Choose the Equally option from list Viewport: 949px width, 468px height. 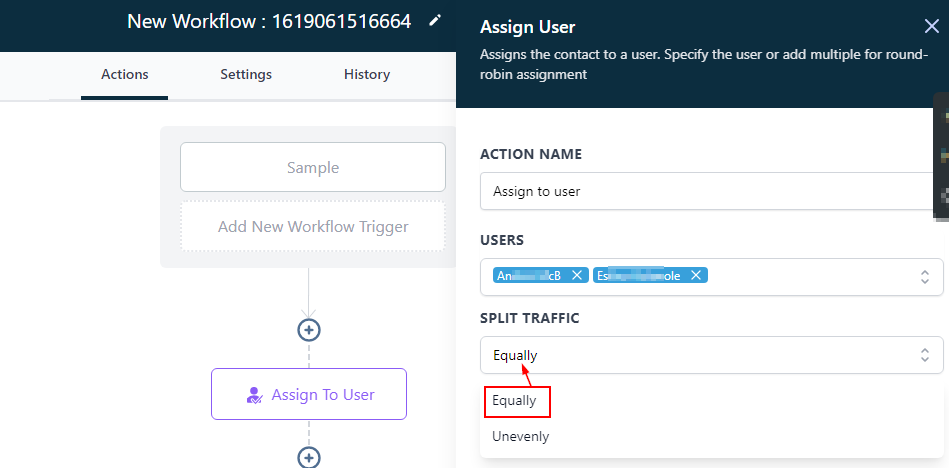coord(516,401)
